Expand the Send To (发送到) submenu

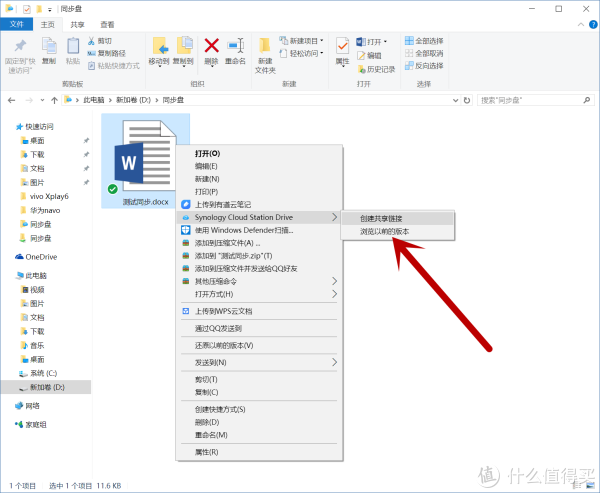pyautogui.click(x=334, y=362)
